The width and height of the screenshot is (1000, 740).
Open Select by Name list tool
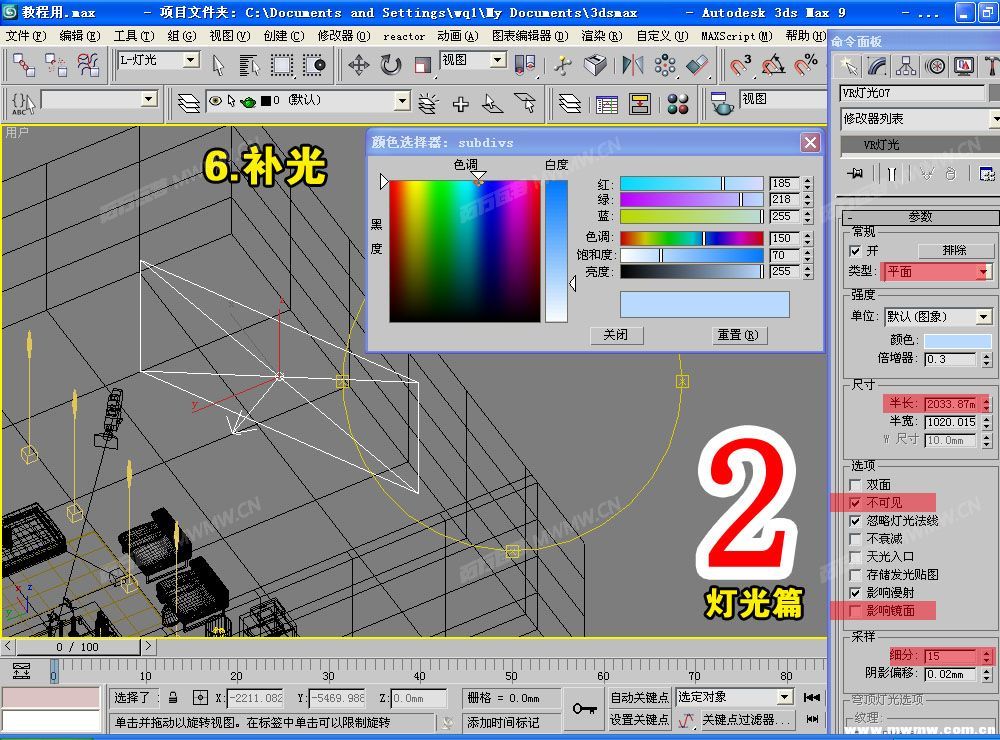[x=249, y=65]
